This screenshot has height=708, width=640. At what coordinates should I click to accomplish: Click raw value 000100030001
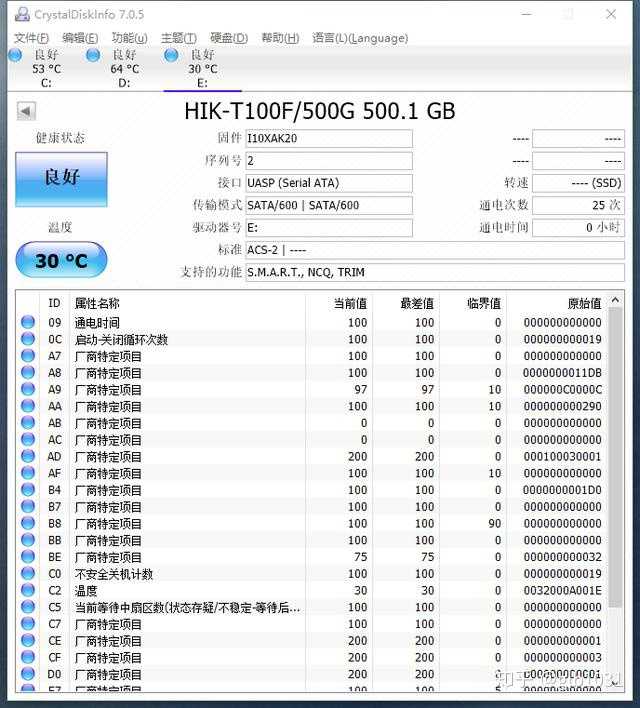pos(562,456)
